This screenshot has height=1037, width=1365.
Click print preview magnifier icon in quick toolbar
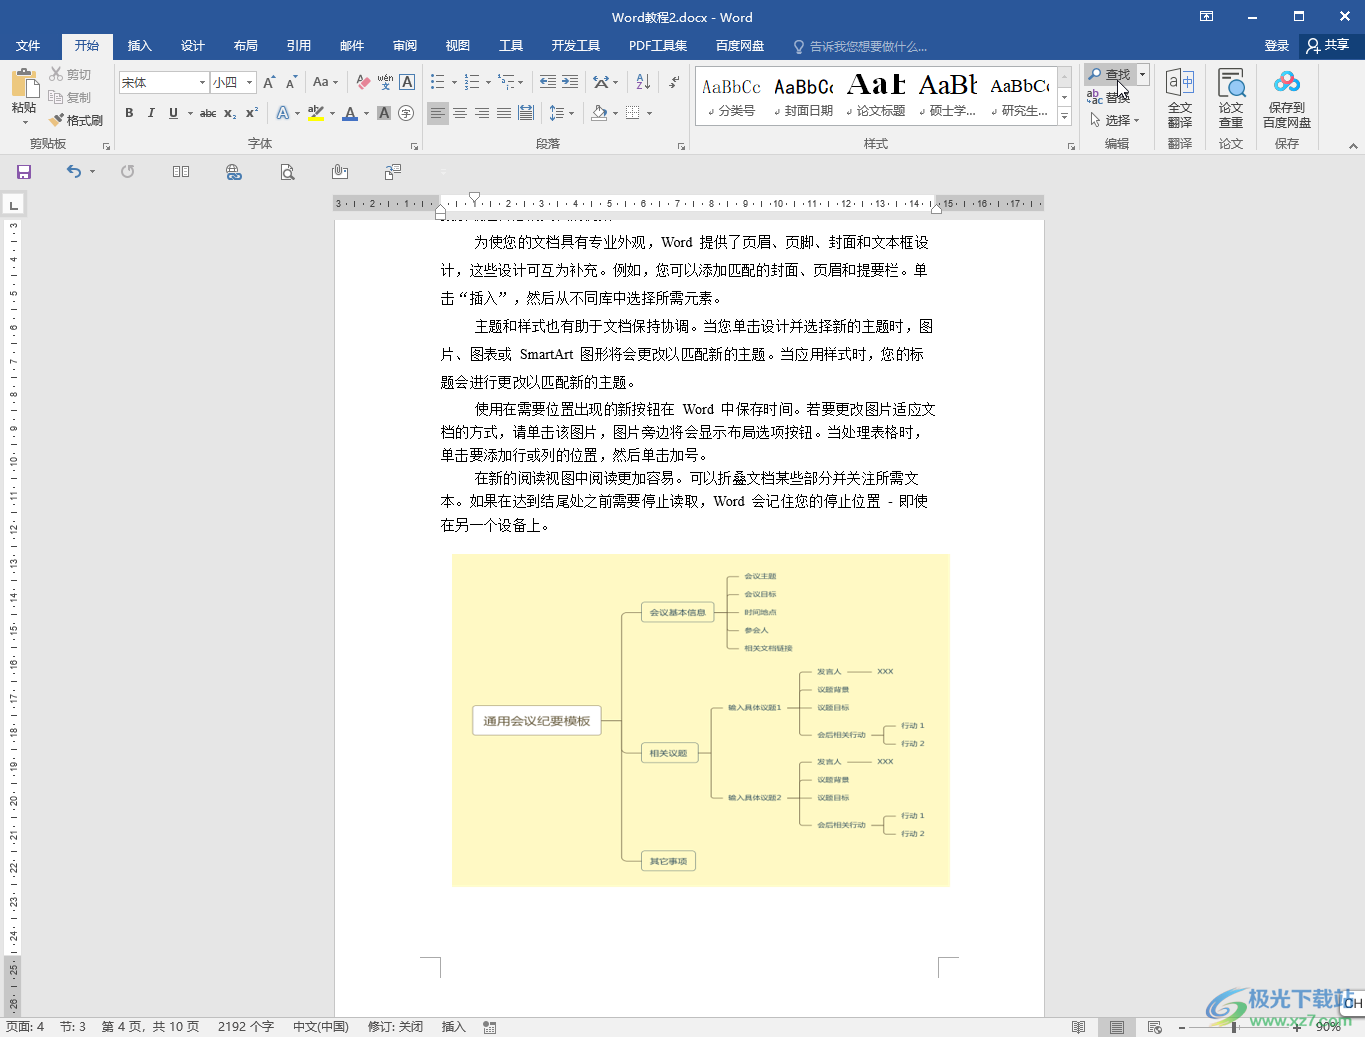click(287, 172)
